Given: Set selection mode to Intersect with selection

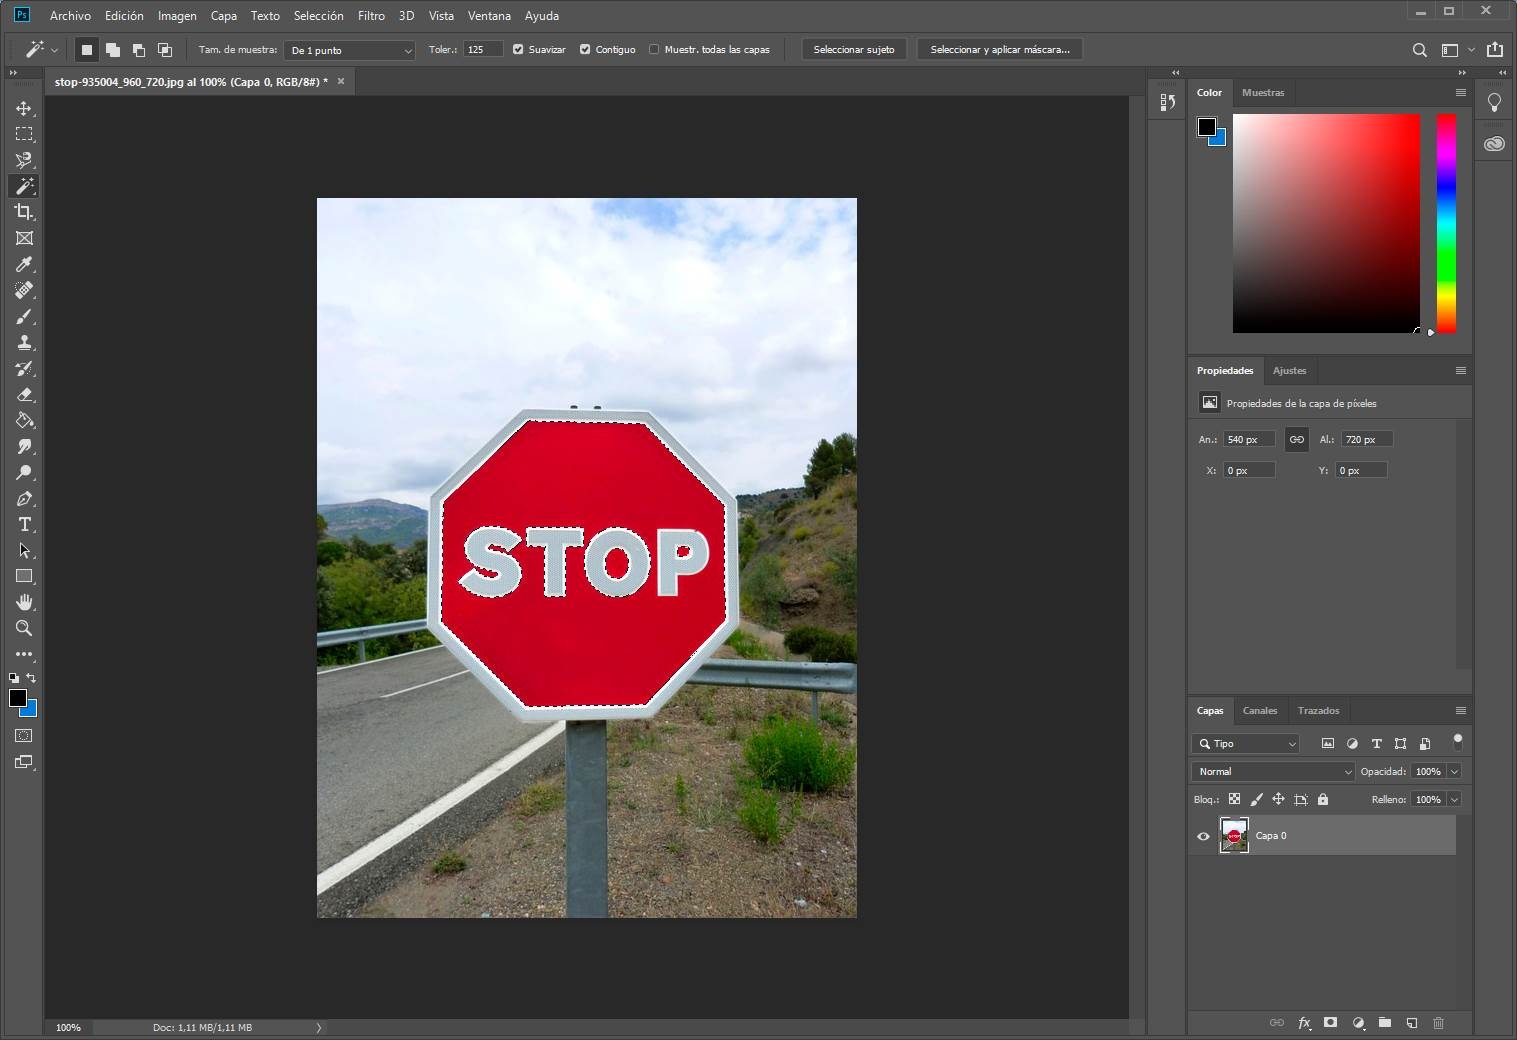Looking at the screenshot, I should point(165,50).
